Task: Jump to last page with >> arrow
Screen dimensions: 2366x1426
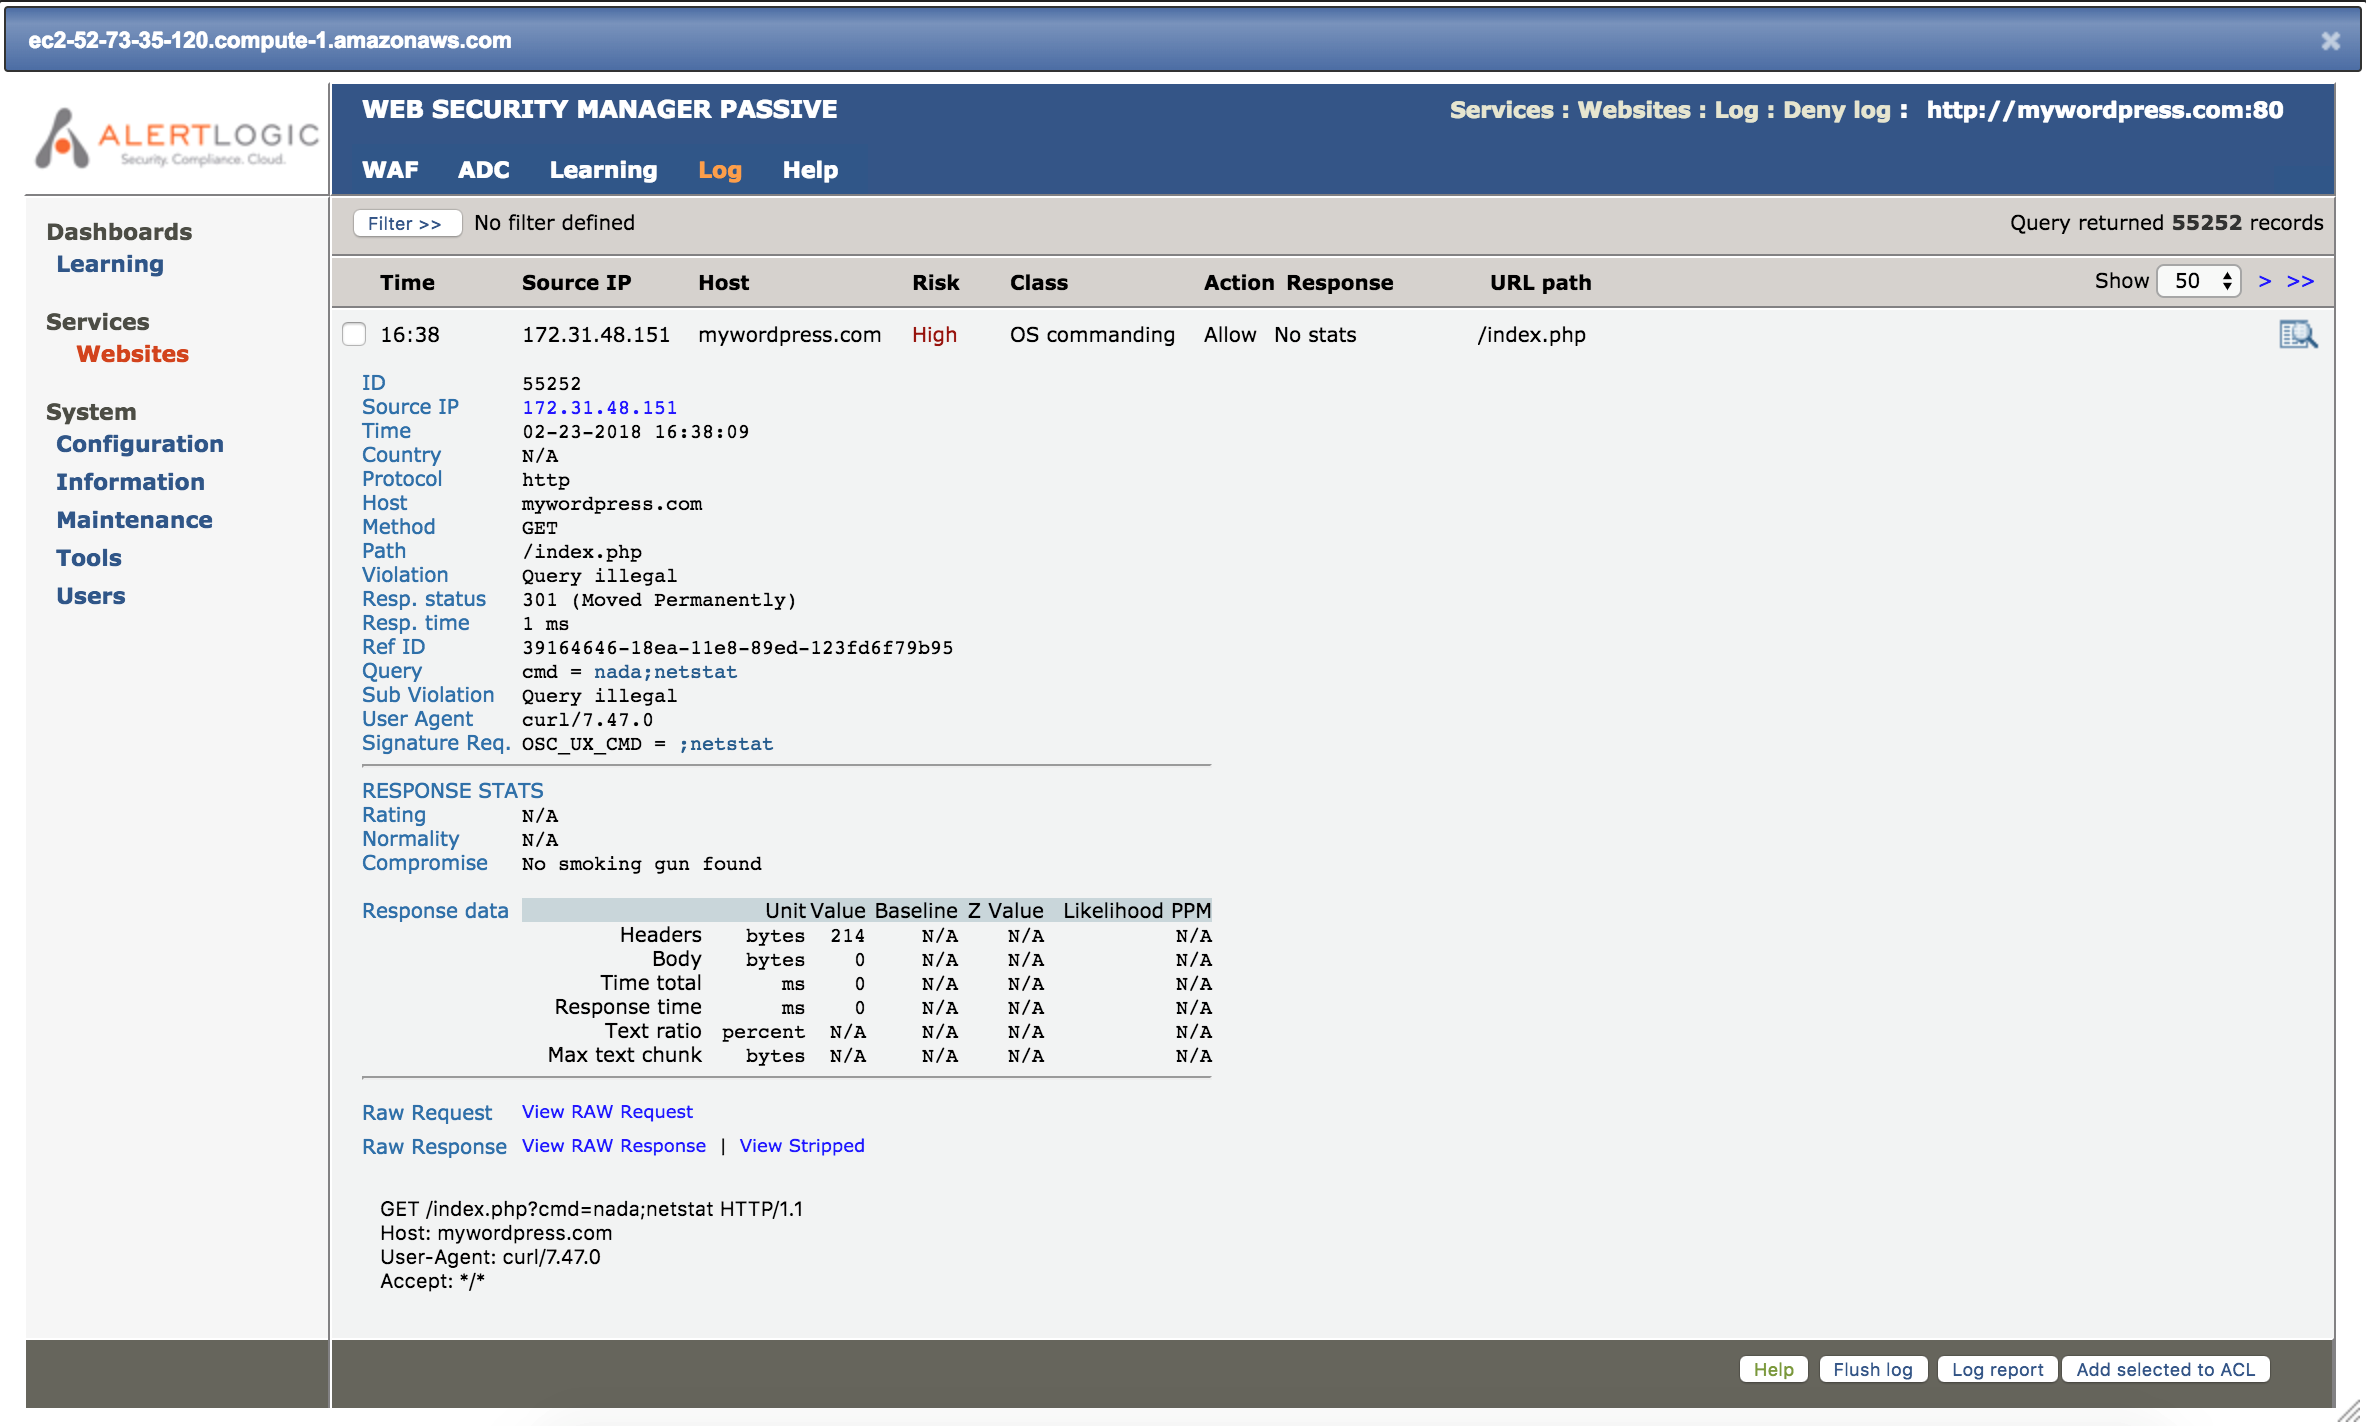Action: (x=2300, y=281)
